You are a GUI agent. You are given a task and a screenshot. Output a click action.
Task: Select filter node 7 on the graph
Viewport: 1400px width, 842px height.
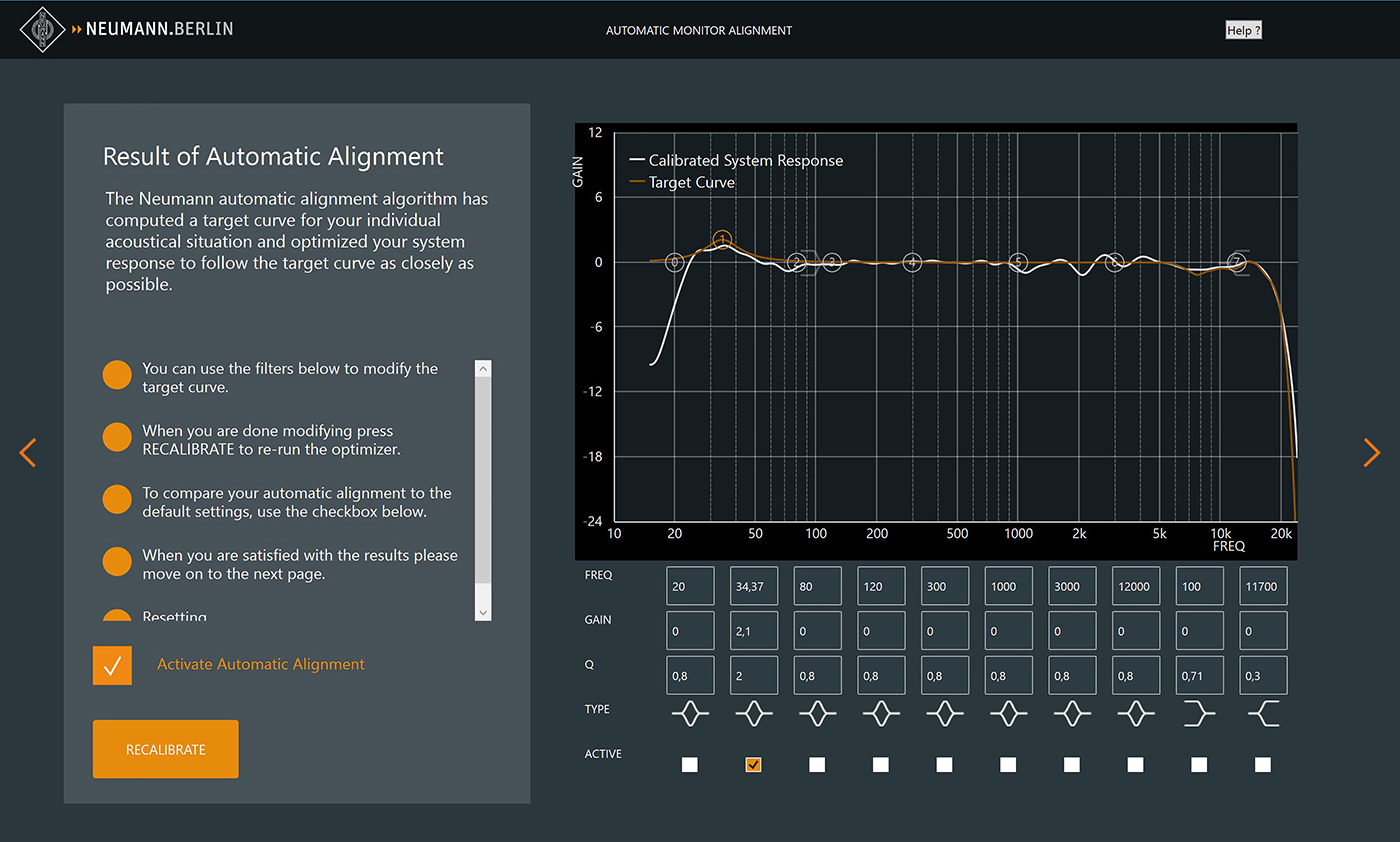(x=1237, y=262)
